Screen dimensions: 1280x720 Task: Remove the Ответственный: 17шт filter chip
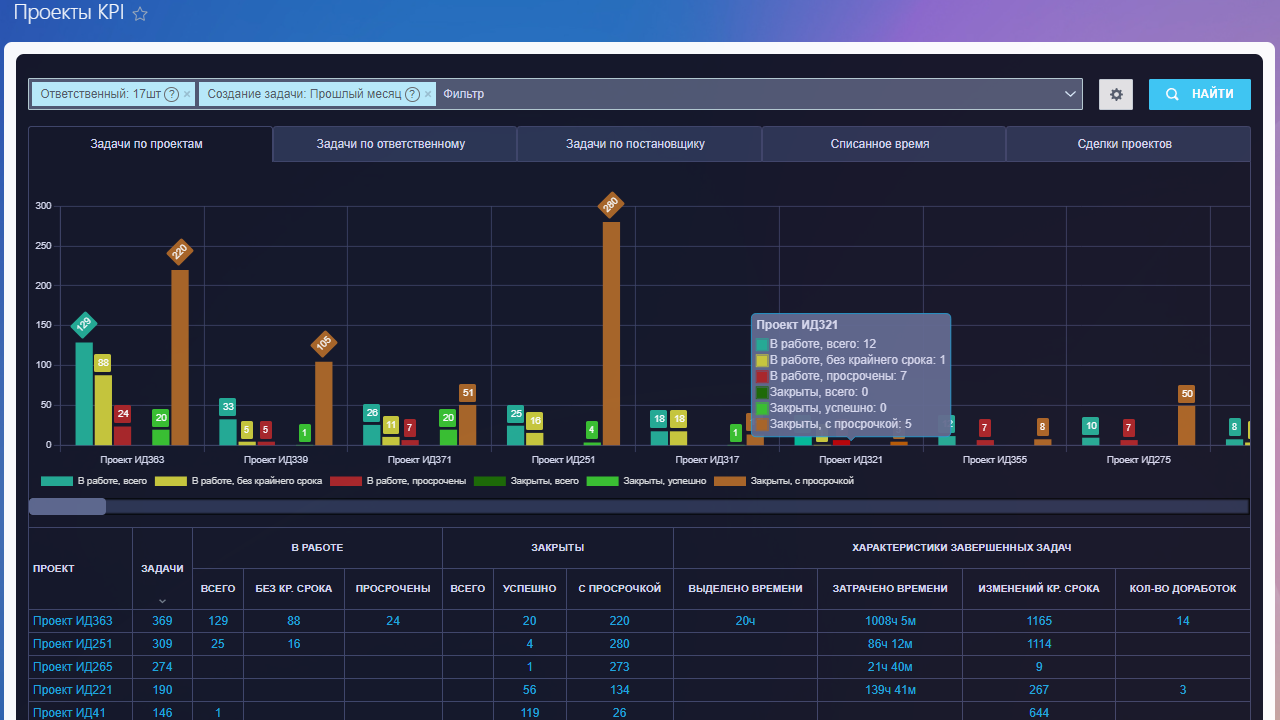pos(187,94)
